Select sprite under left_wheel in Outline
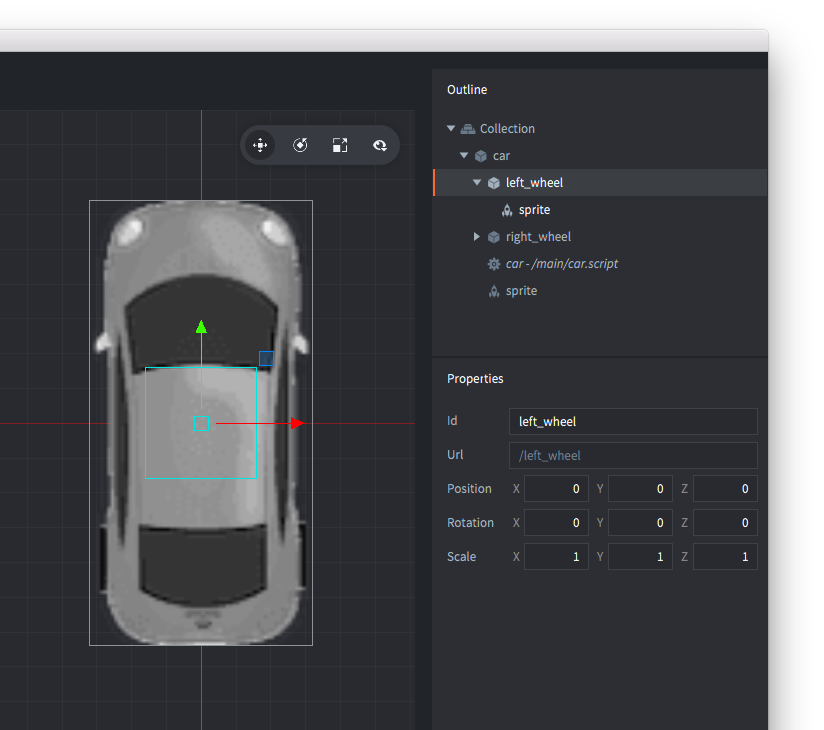This screenshot has width=824, height=730. [534, 210]
